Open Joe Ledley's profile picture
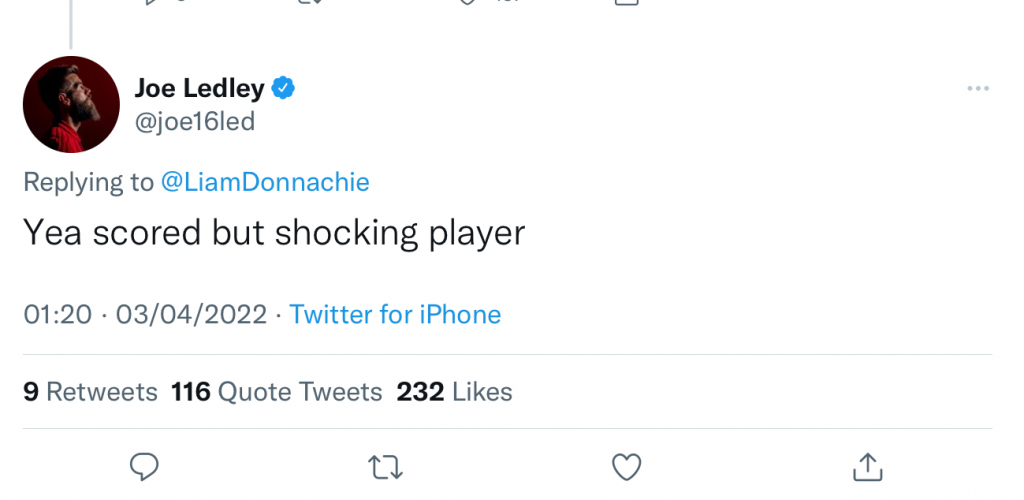Image resolution: width=1024 pixels, height=500 pixels. click(x=71, y=104)
